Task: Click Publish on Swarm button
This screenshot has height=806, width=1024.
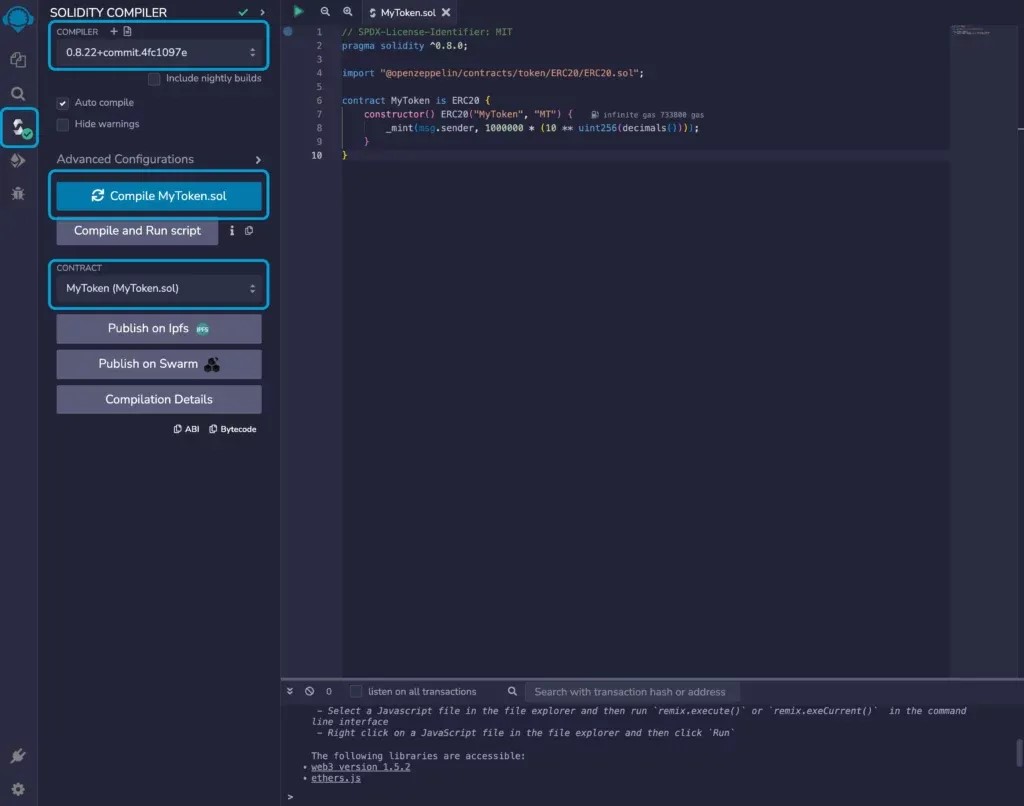Action: (x=159, y=364)
